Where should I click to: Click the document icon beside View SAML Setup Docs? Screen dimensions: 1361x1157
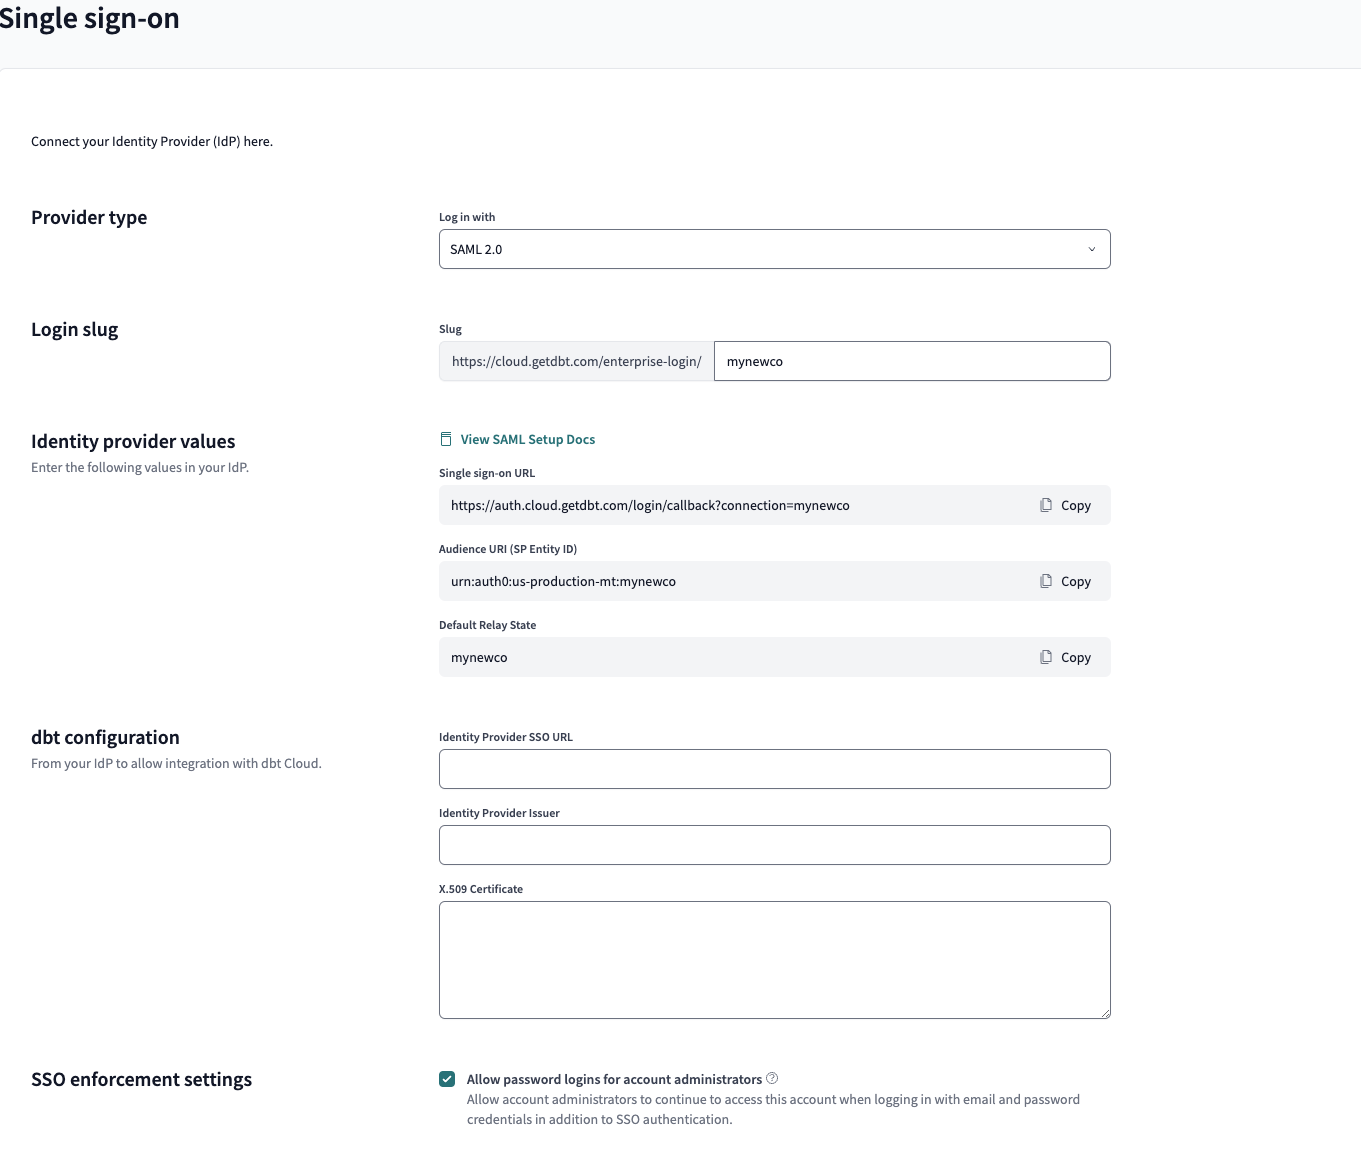pos(445,438)
